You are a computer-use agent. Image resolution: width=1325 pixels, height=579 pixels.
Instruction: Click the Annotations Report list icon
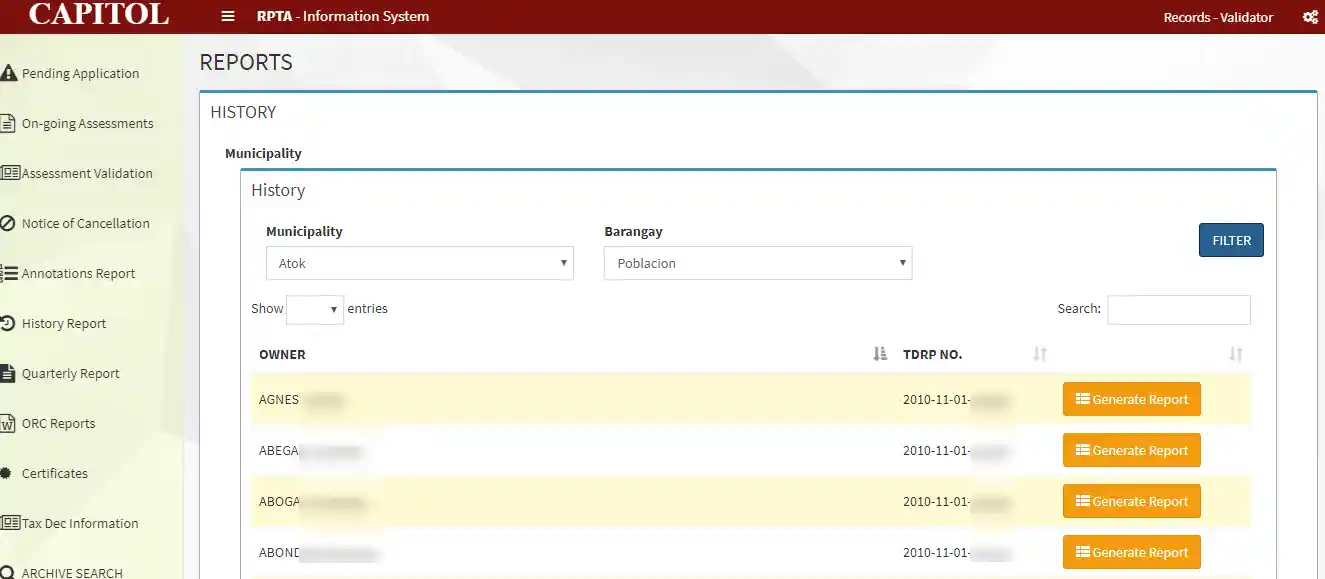pos(10,273)
